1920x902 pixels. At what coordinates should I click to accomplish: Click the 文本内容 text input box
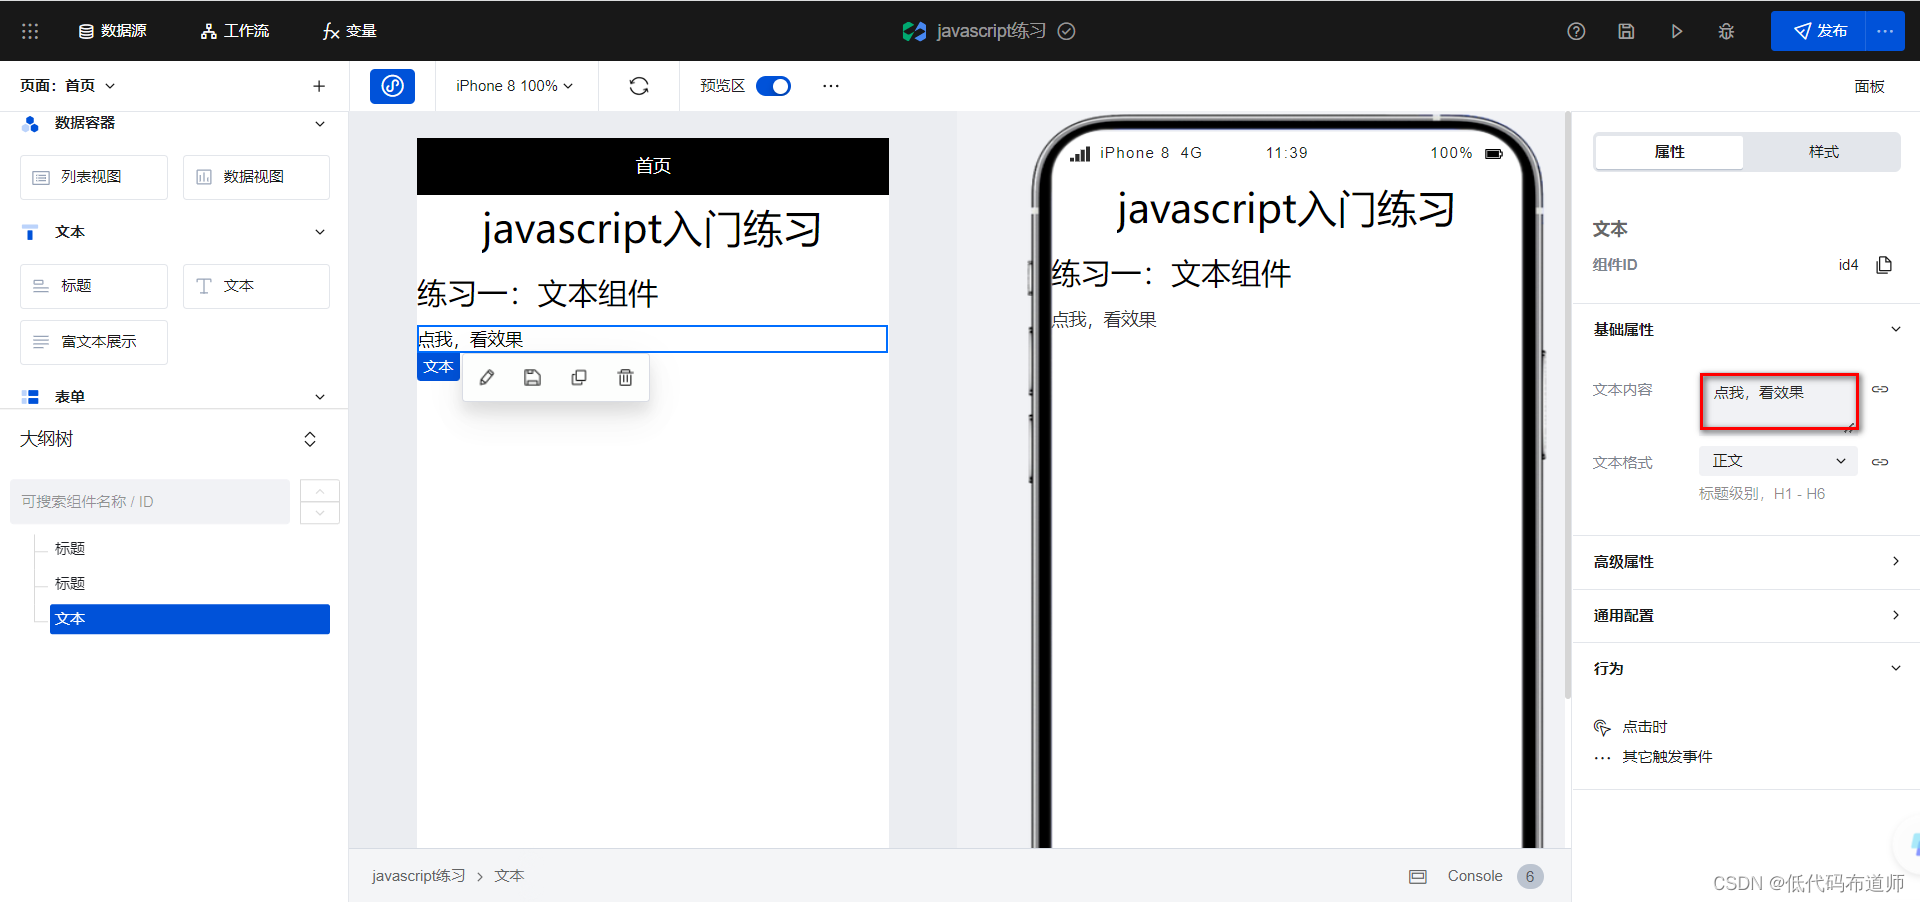[1779, 402]
